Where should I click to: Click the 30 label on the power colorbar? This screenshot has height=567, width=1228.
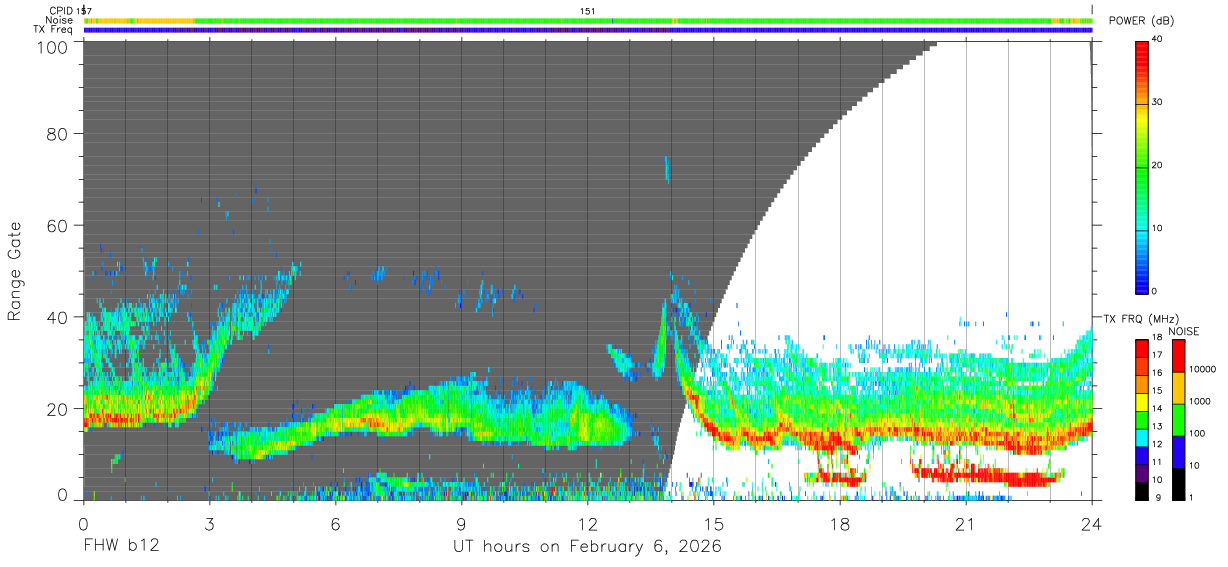[x=1157, y=102]
